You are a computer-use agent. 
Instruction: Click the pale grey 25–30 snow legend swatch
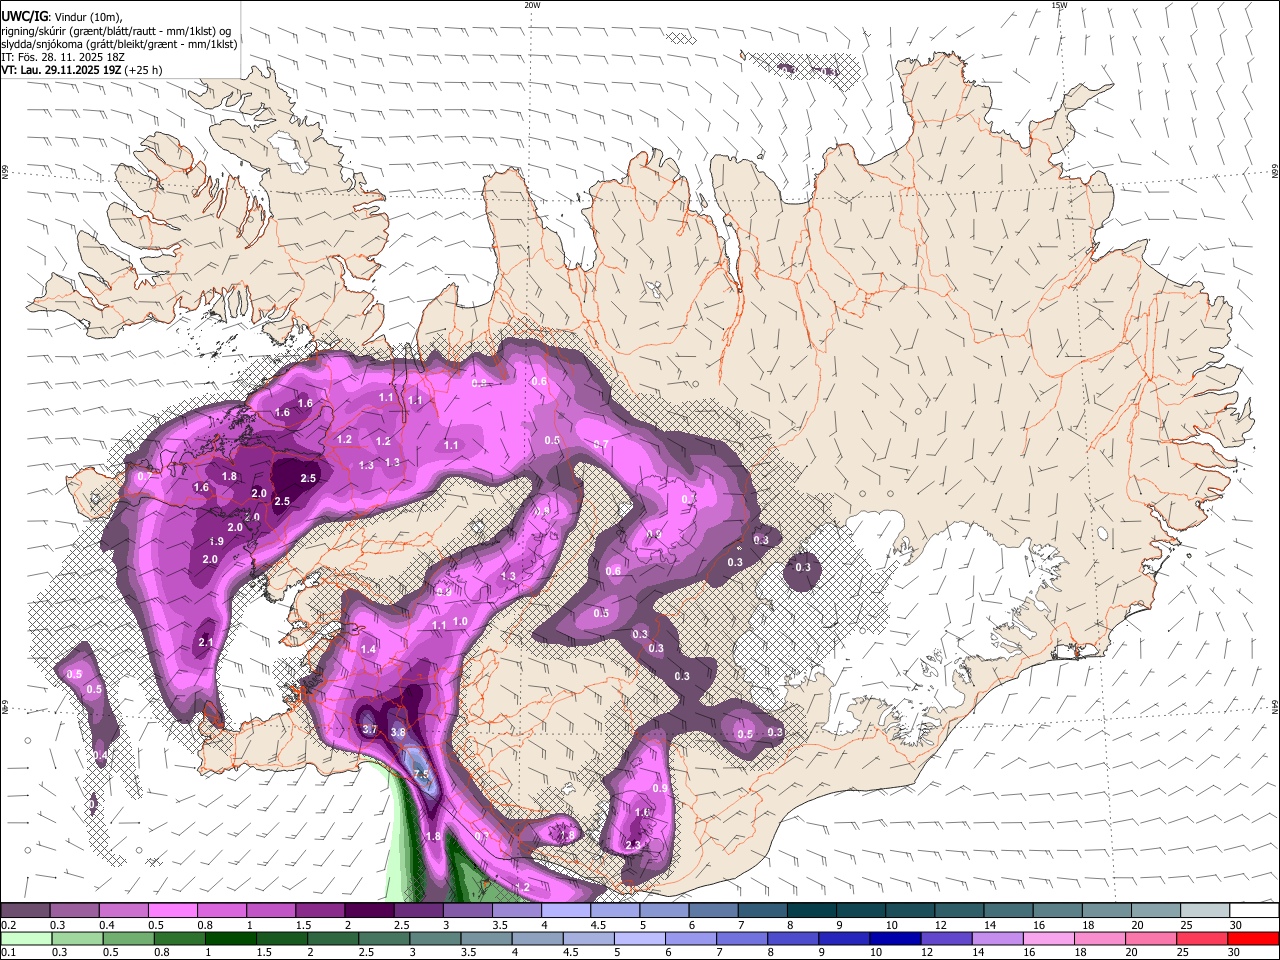[1204, 911]
